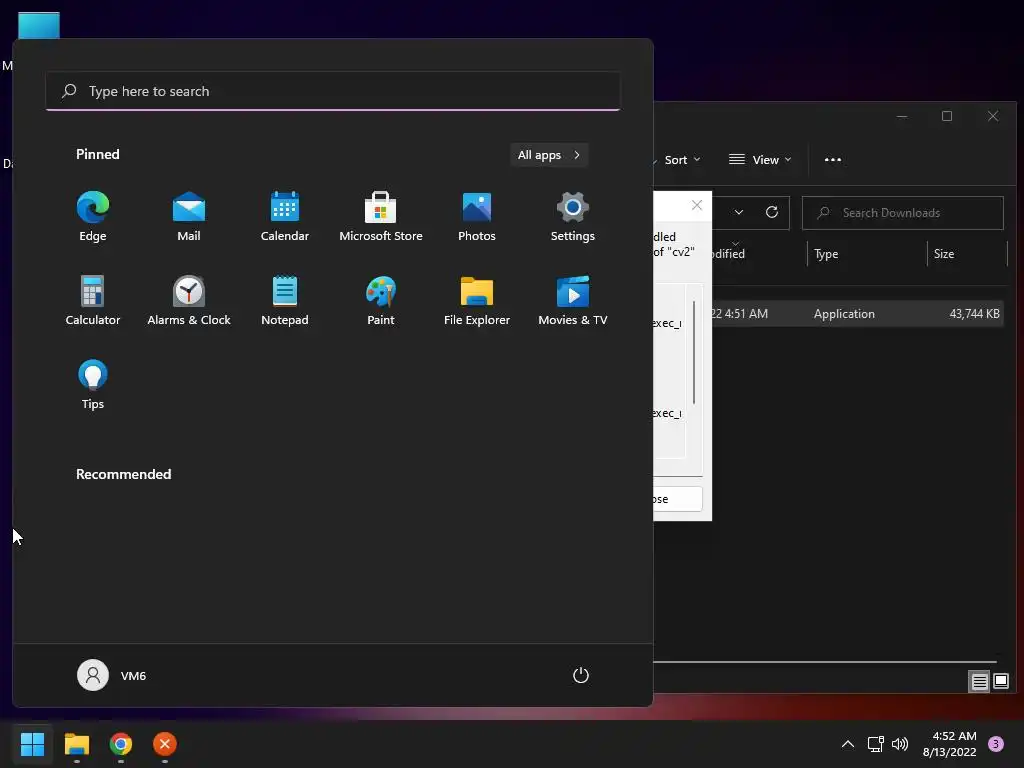Close the white error dialog
The height and width of the screenshot is (768, 1024).
click(697, 205)
